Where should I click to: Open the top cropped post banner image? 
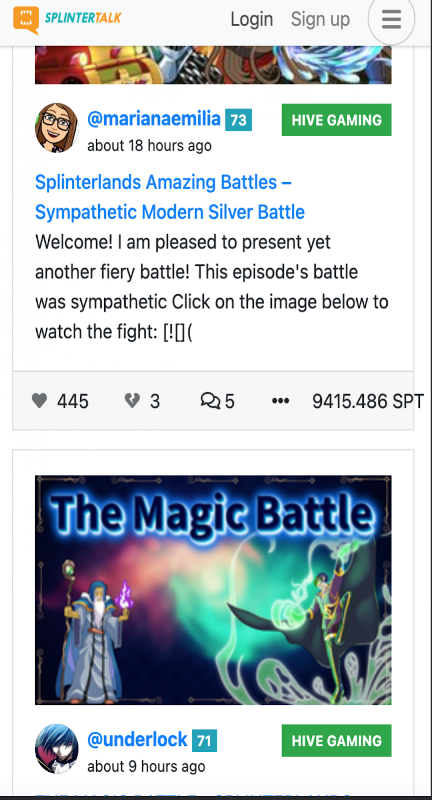[213, 65]
